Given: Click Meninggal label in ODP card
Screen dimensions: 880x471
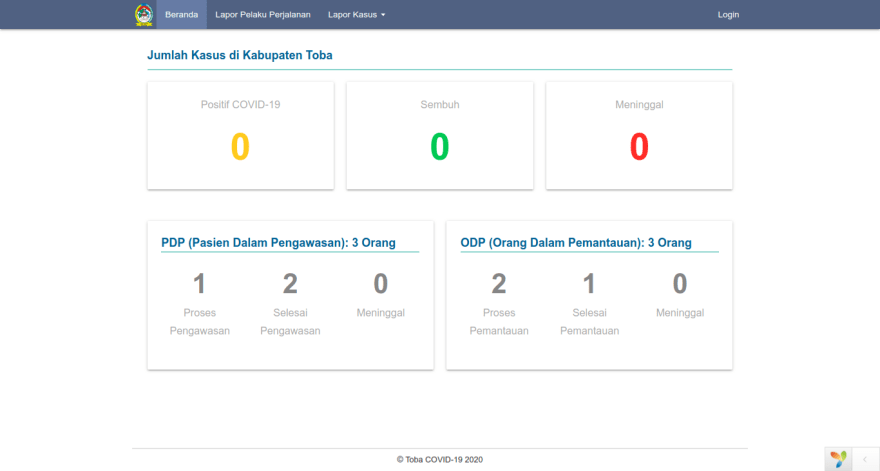Looking at the screenshot, I should coord(680,313).
